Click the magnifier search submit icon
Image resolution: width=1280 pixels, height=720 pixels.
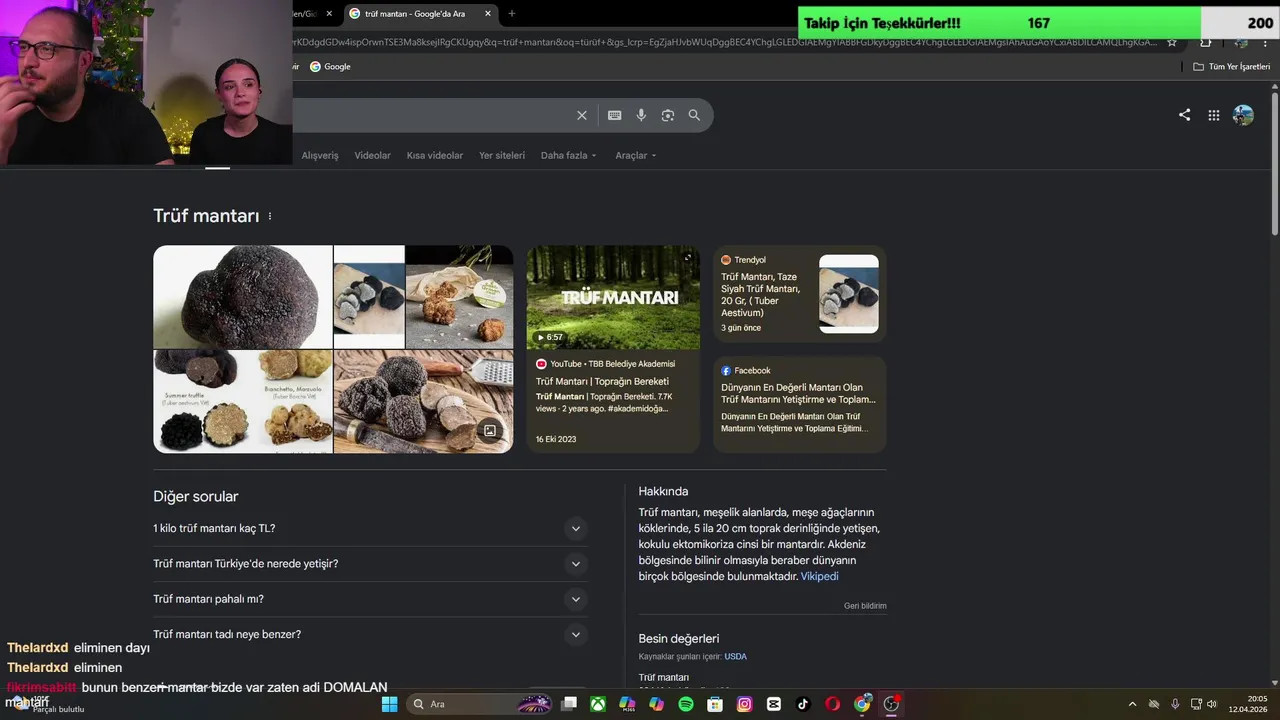tap(694, 115)
